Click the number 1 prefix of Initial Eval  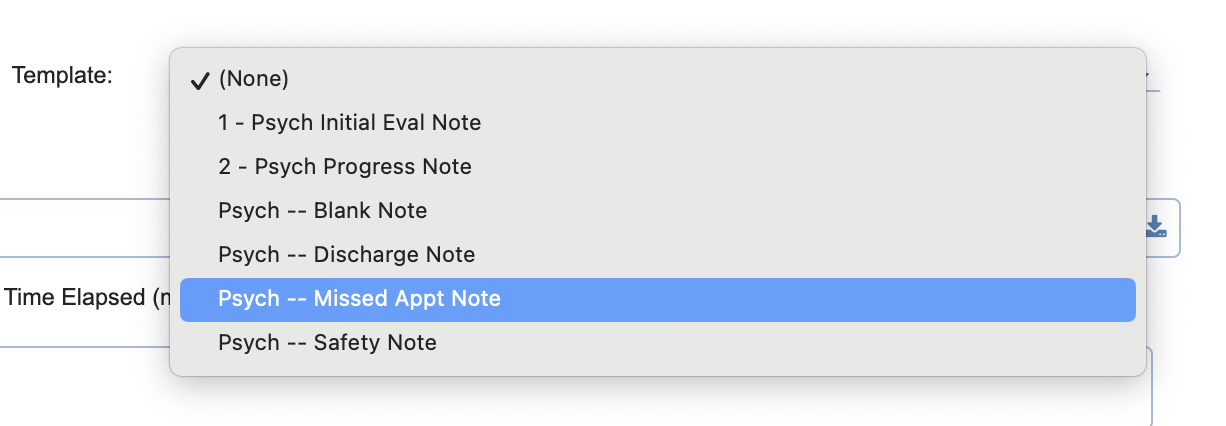click(x=223, y=123)
